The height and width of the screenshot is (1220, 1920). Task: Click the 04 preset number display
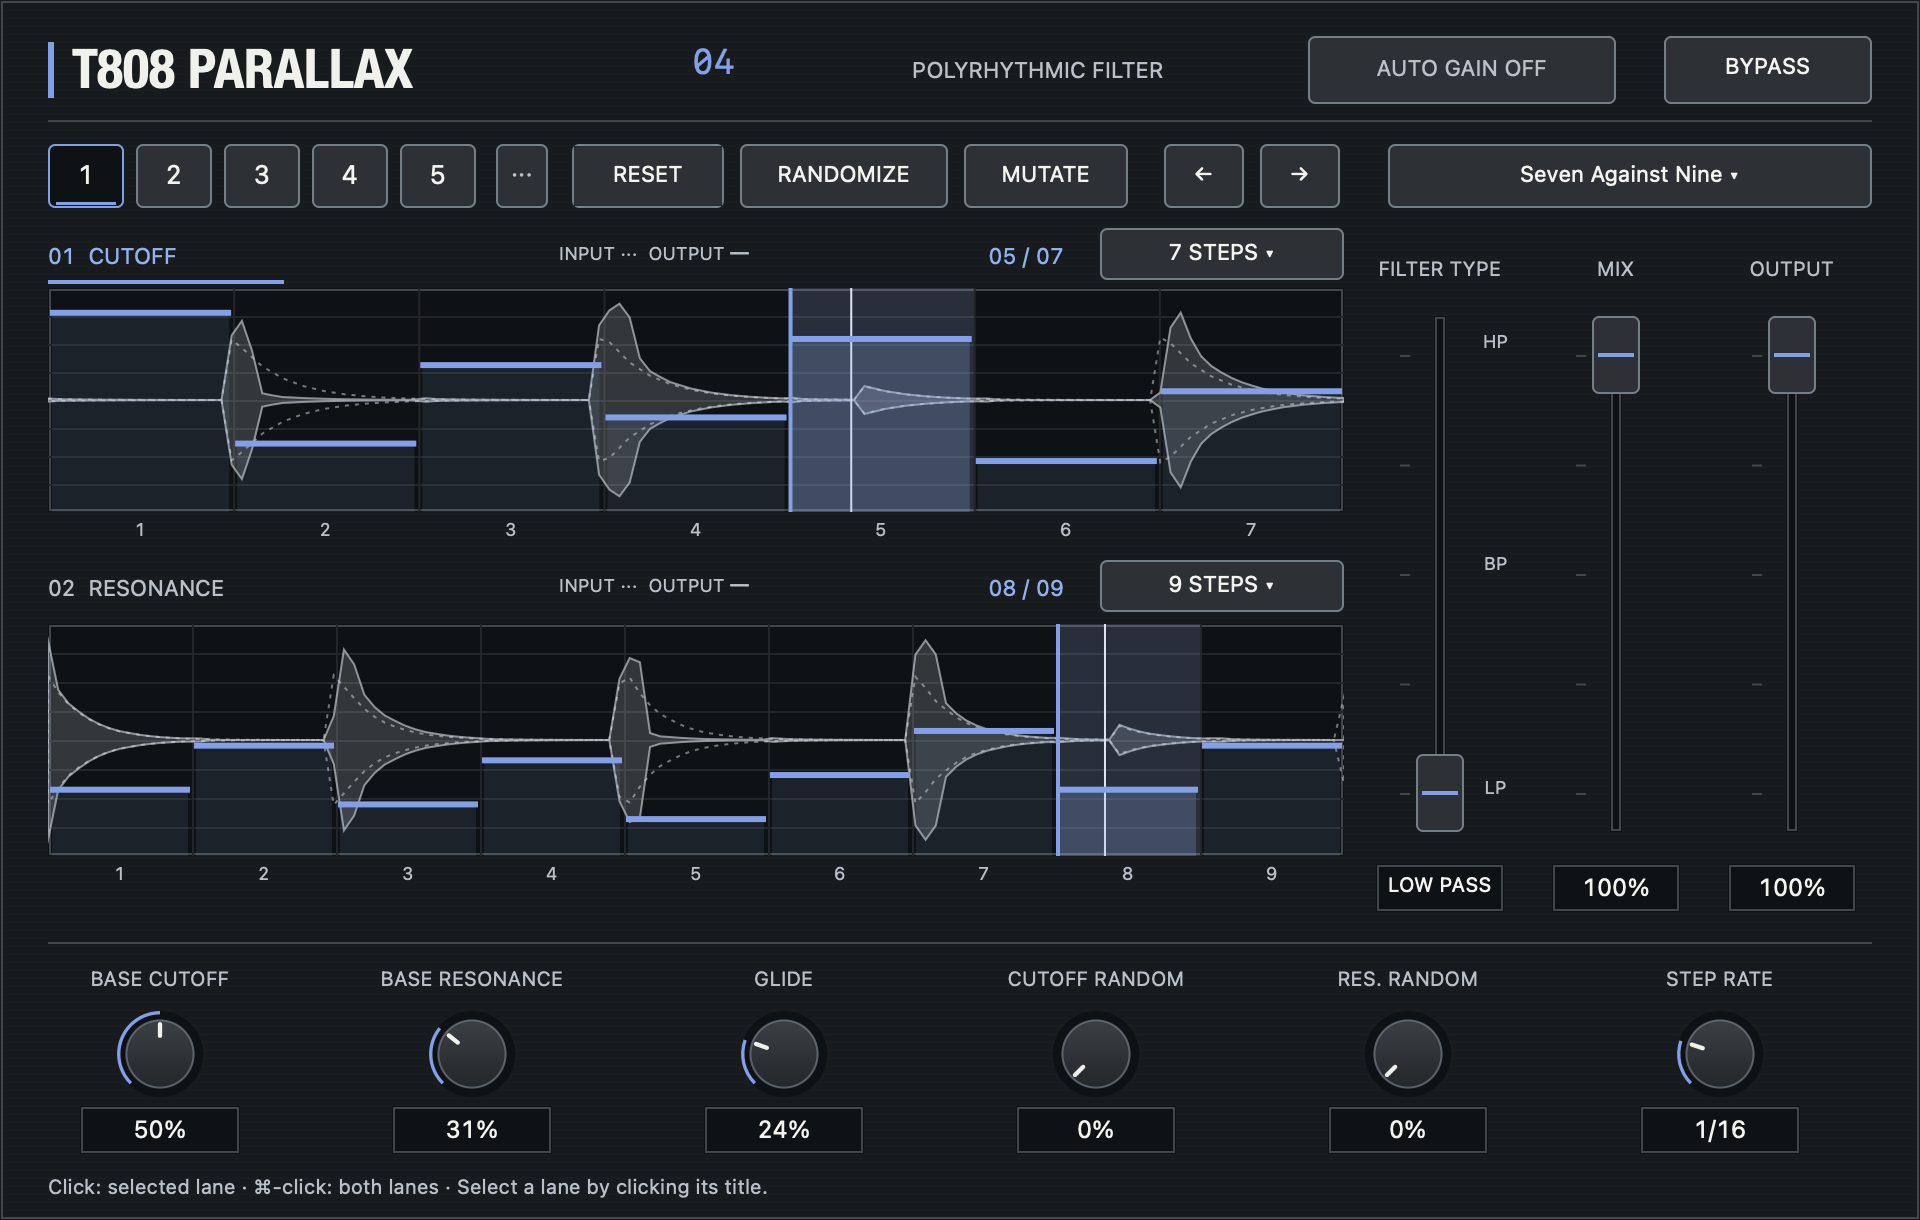(x=713, y=62)
